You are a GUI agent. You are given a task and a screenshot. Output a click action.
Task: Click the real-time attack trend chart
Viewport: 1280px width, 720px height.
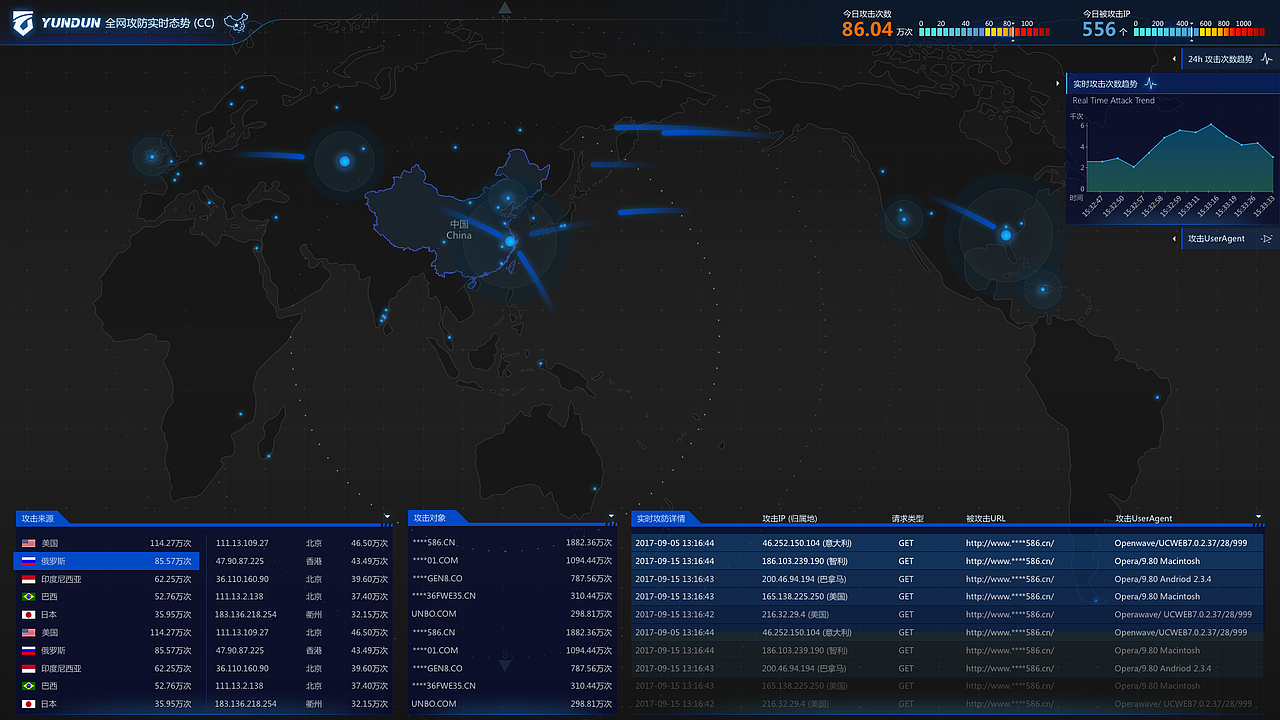click(1180, 158)
